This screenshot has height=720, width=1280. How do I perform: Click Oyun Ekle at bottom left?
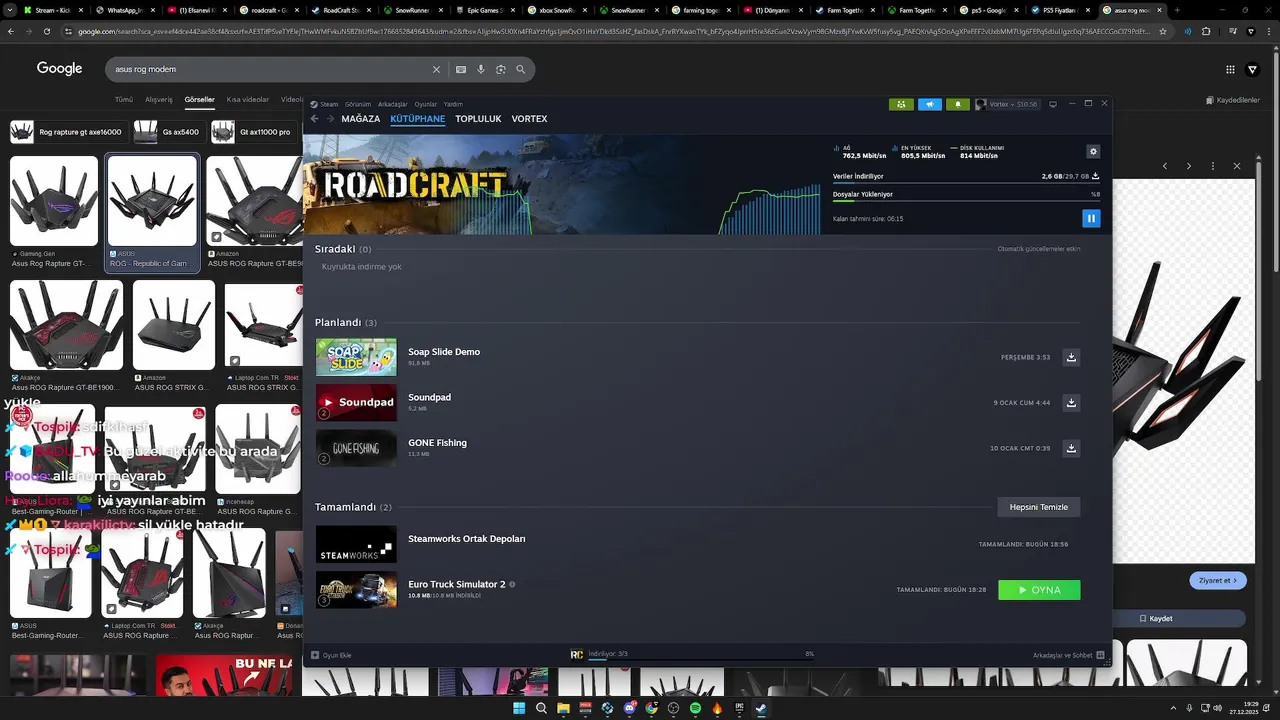331,655
